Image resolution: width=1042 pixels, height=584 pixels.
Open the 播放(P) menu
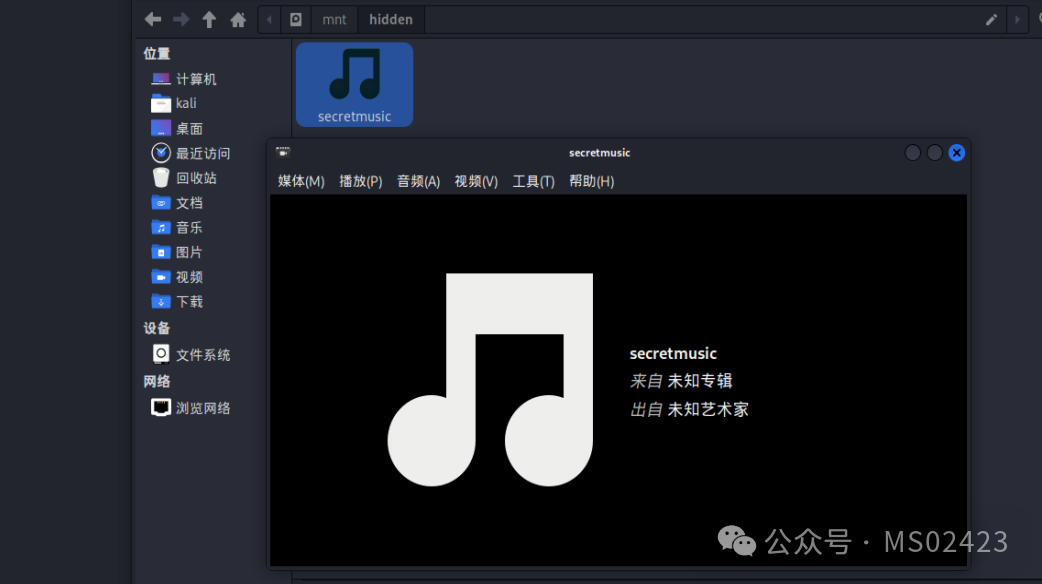pos(361,181)
